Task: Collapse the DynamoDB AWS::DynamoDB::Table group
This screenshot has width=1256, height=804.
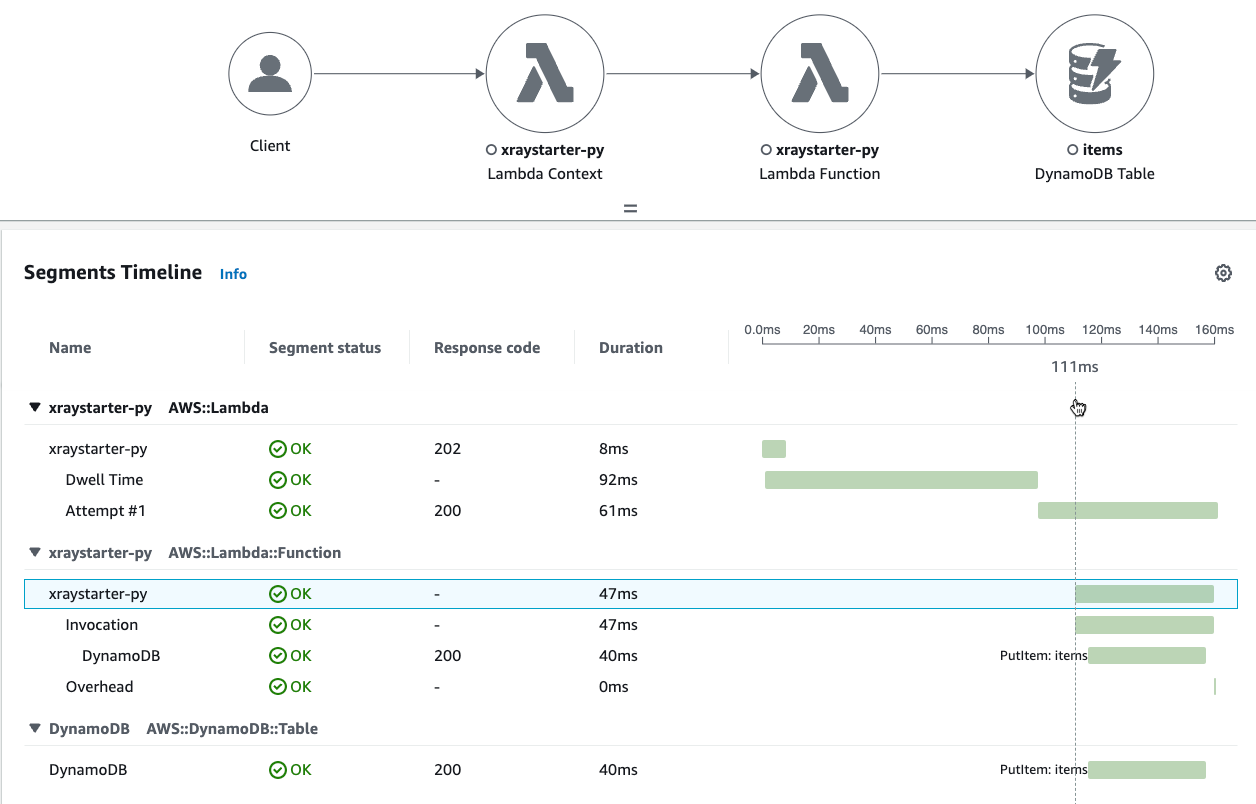Action: (35, 729)
